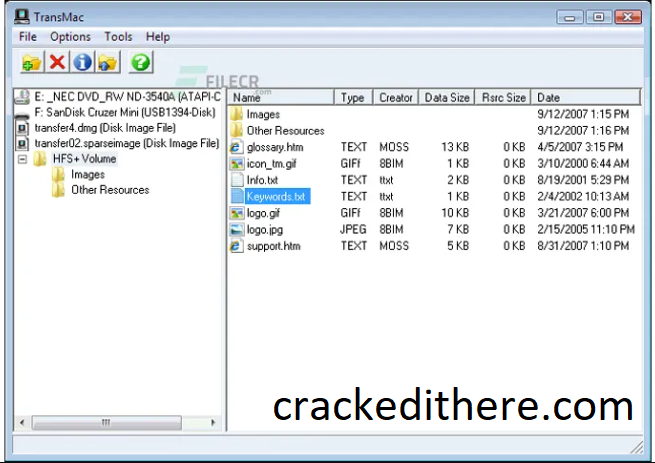Click the Images folder icon in tree
Image resolution: width=655 pixels, height=463 pixels.
[x=58, y=174]
